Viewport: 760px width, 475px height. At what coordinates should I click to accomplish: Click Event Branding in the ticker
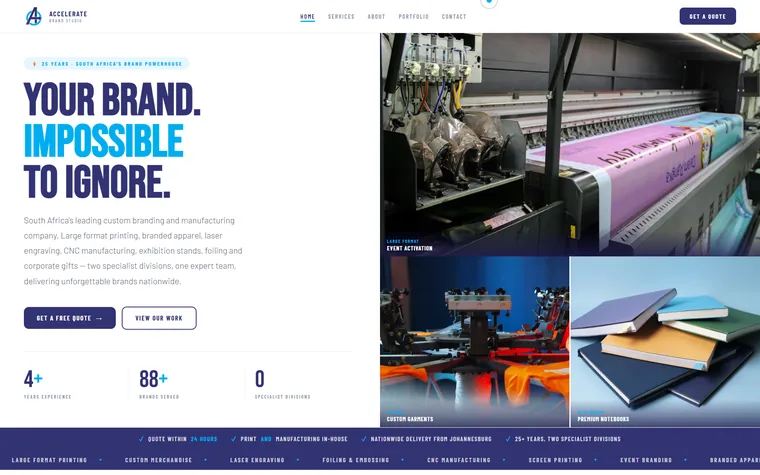[646, 460]
